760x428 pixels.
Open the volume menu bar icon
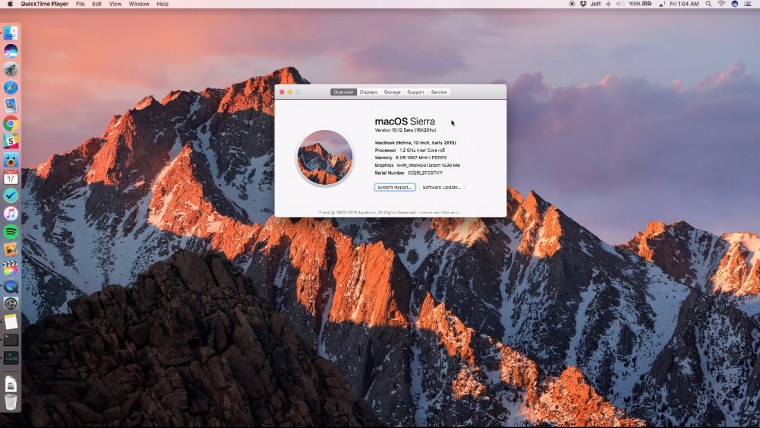620,4
